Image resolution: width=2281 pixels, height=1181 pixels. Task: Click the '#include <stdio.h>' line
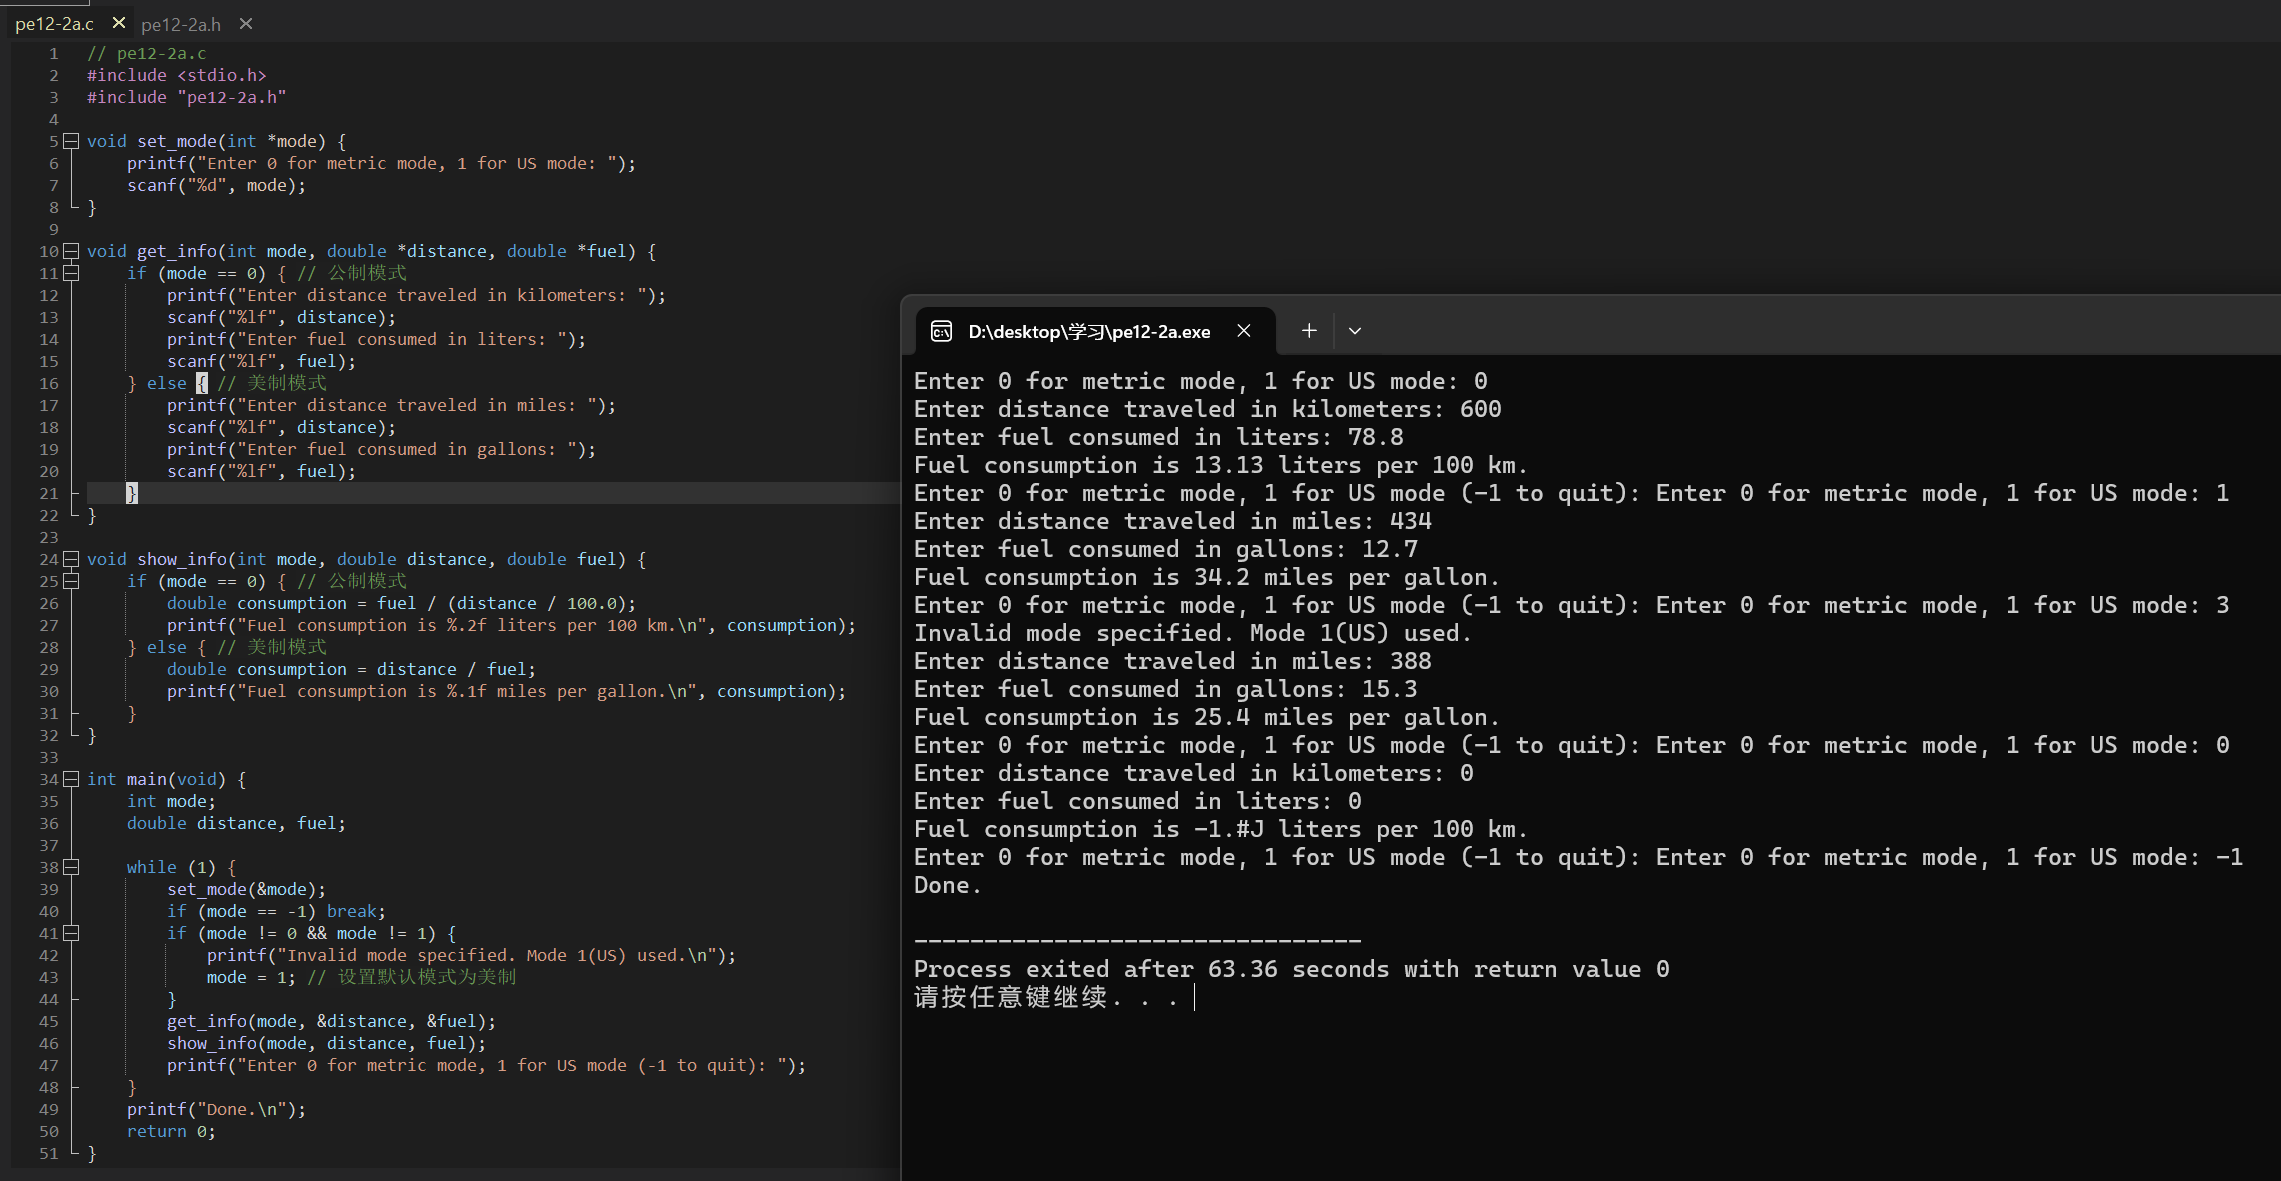(x=177, y=75)
